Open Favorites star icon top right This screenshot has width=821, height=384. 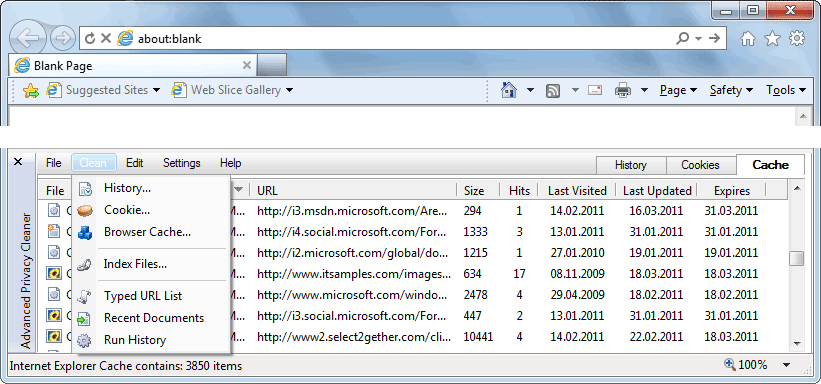[772, 38]
